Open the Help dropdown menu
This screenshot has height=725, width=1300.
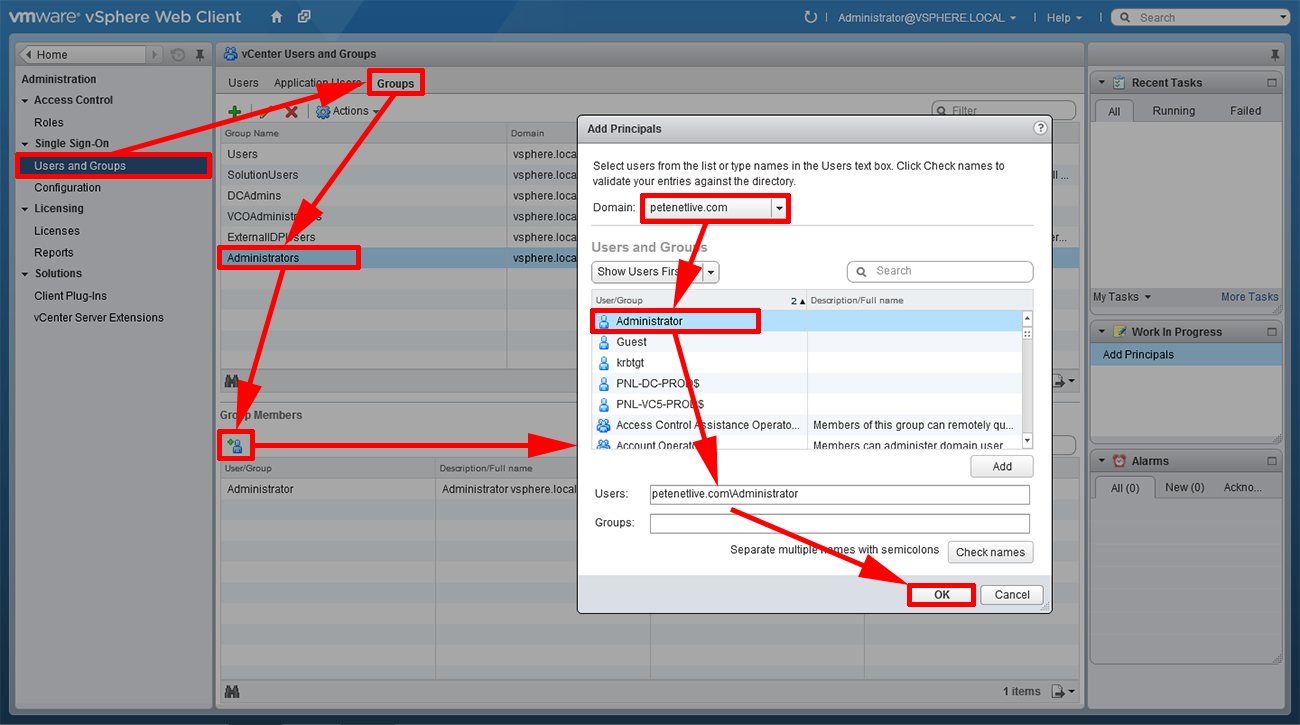pyautogui.click(x=1064, y=18)
